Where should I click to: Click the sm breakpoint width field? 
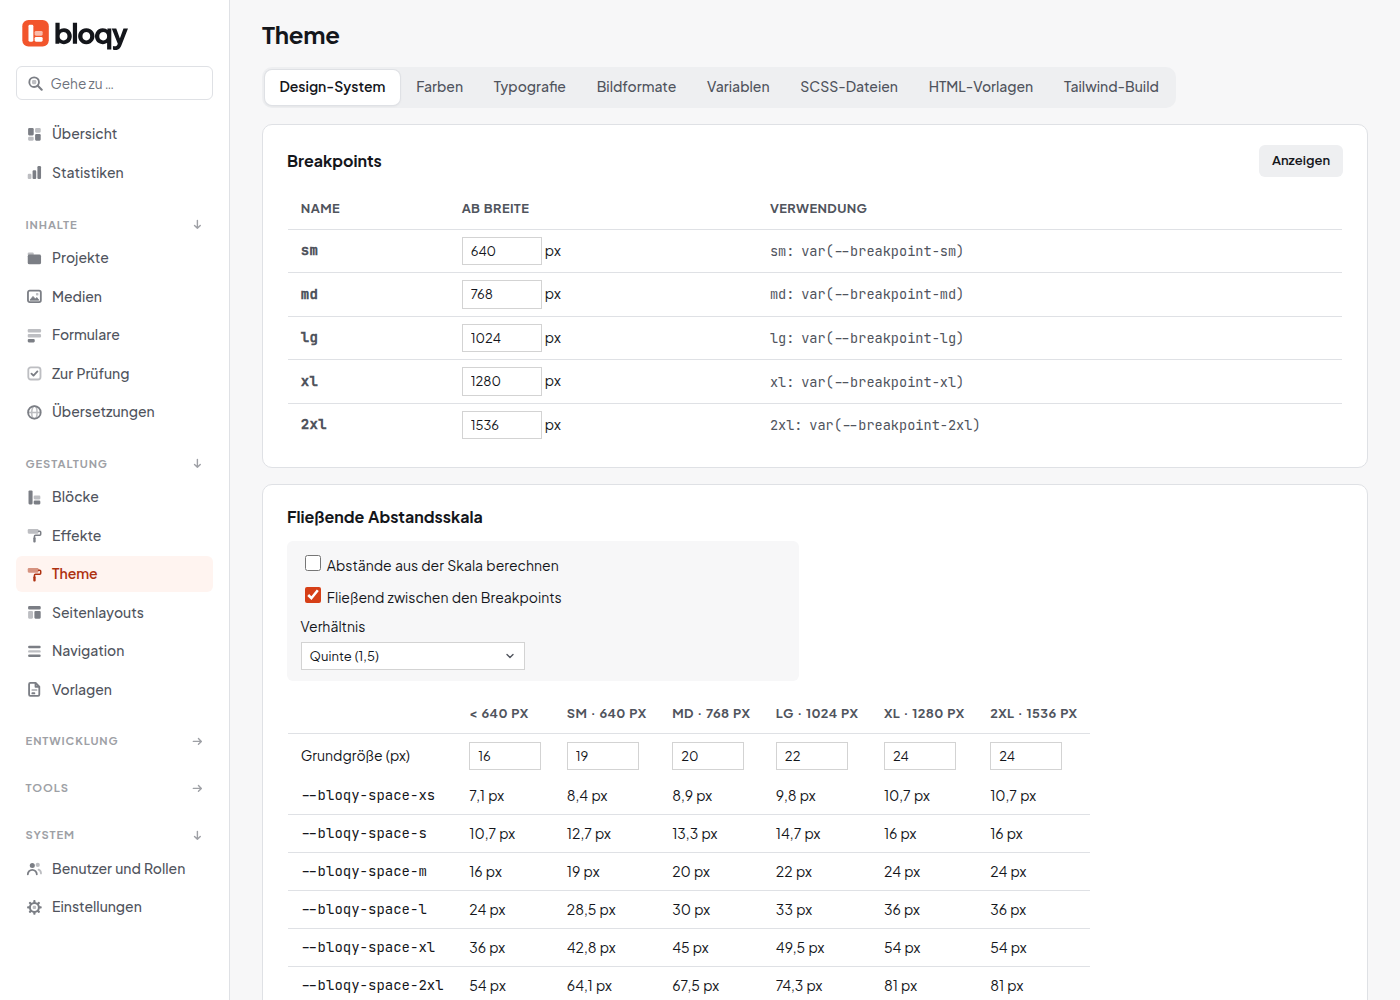point(502,251)
